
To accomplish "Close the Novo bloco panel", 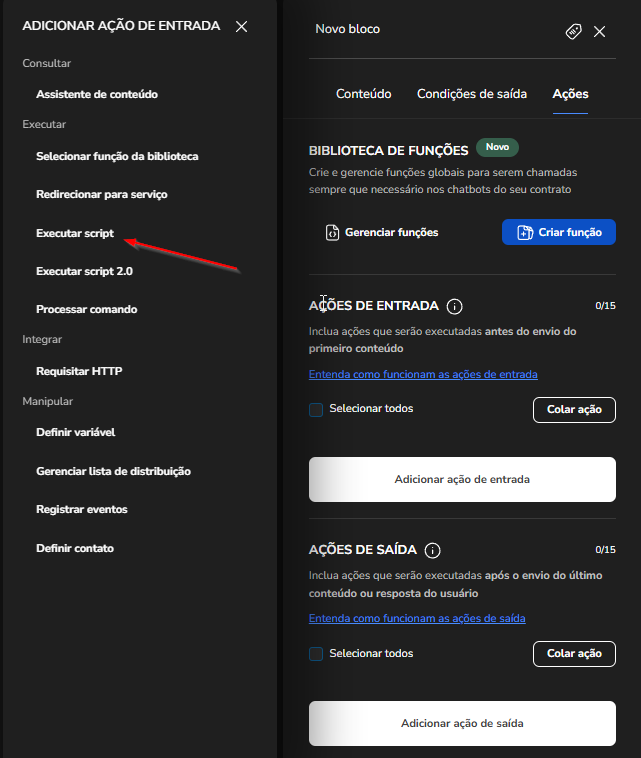I will tap(599, 32).
